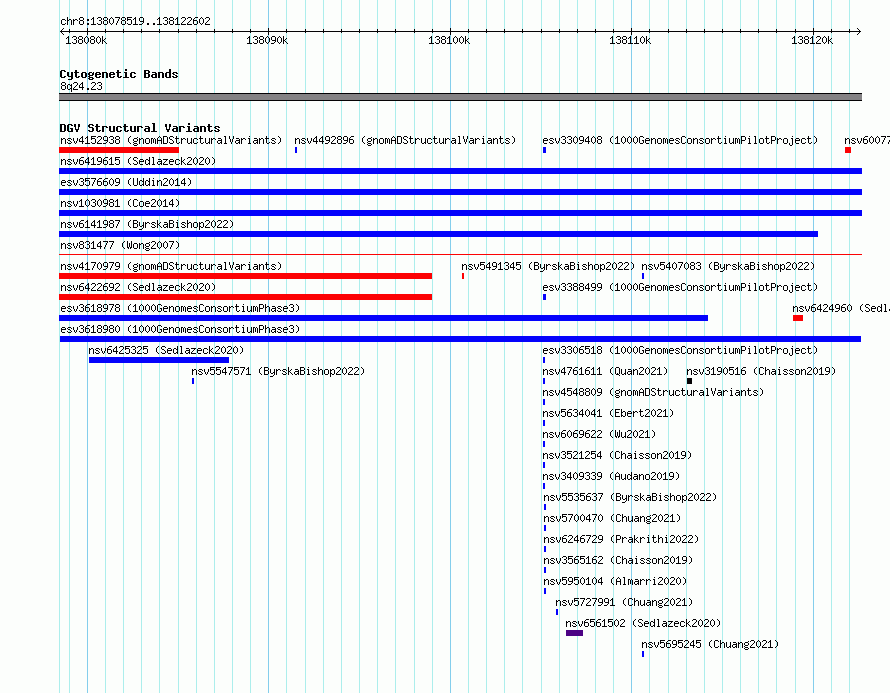
Task: Click blue bar under nsv6425325
Action: tap(159, 360)
